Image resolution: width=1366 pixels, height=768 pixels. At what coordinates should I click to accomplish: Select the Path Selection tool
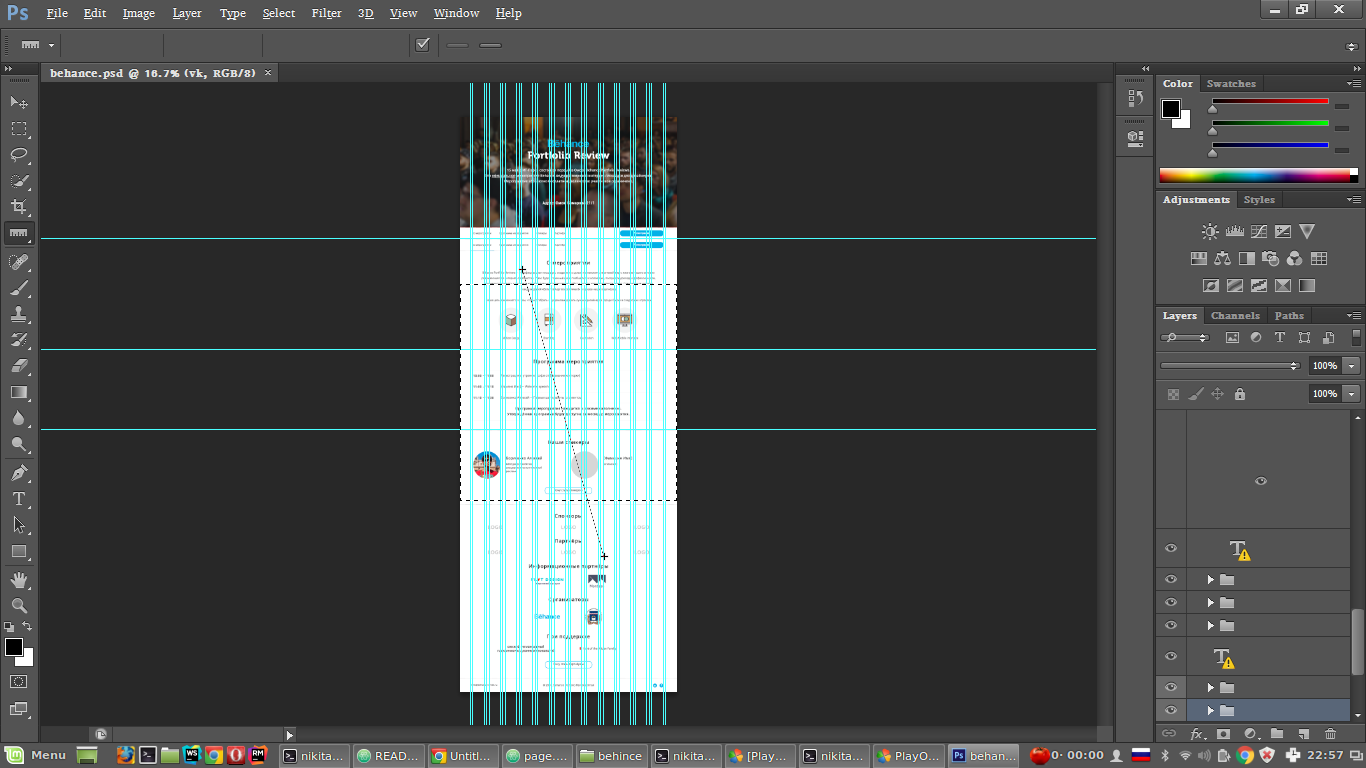[19, 525]
